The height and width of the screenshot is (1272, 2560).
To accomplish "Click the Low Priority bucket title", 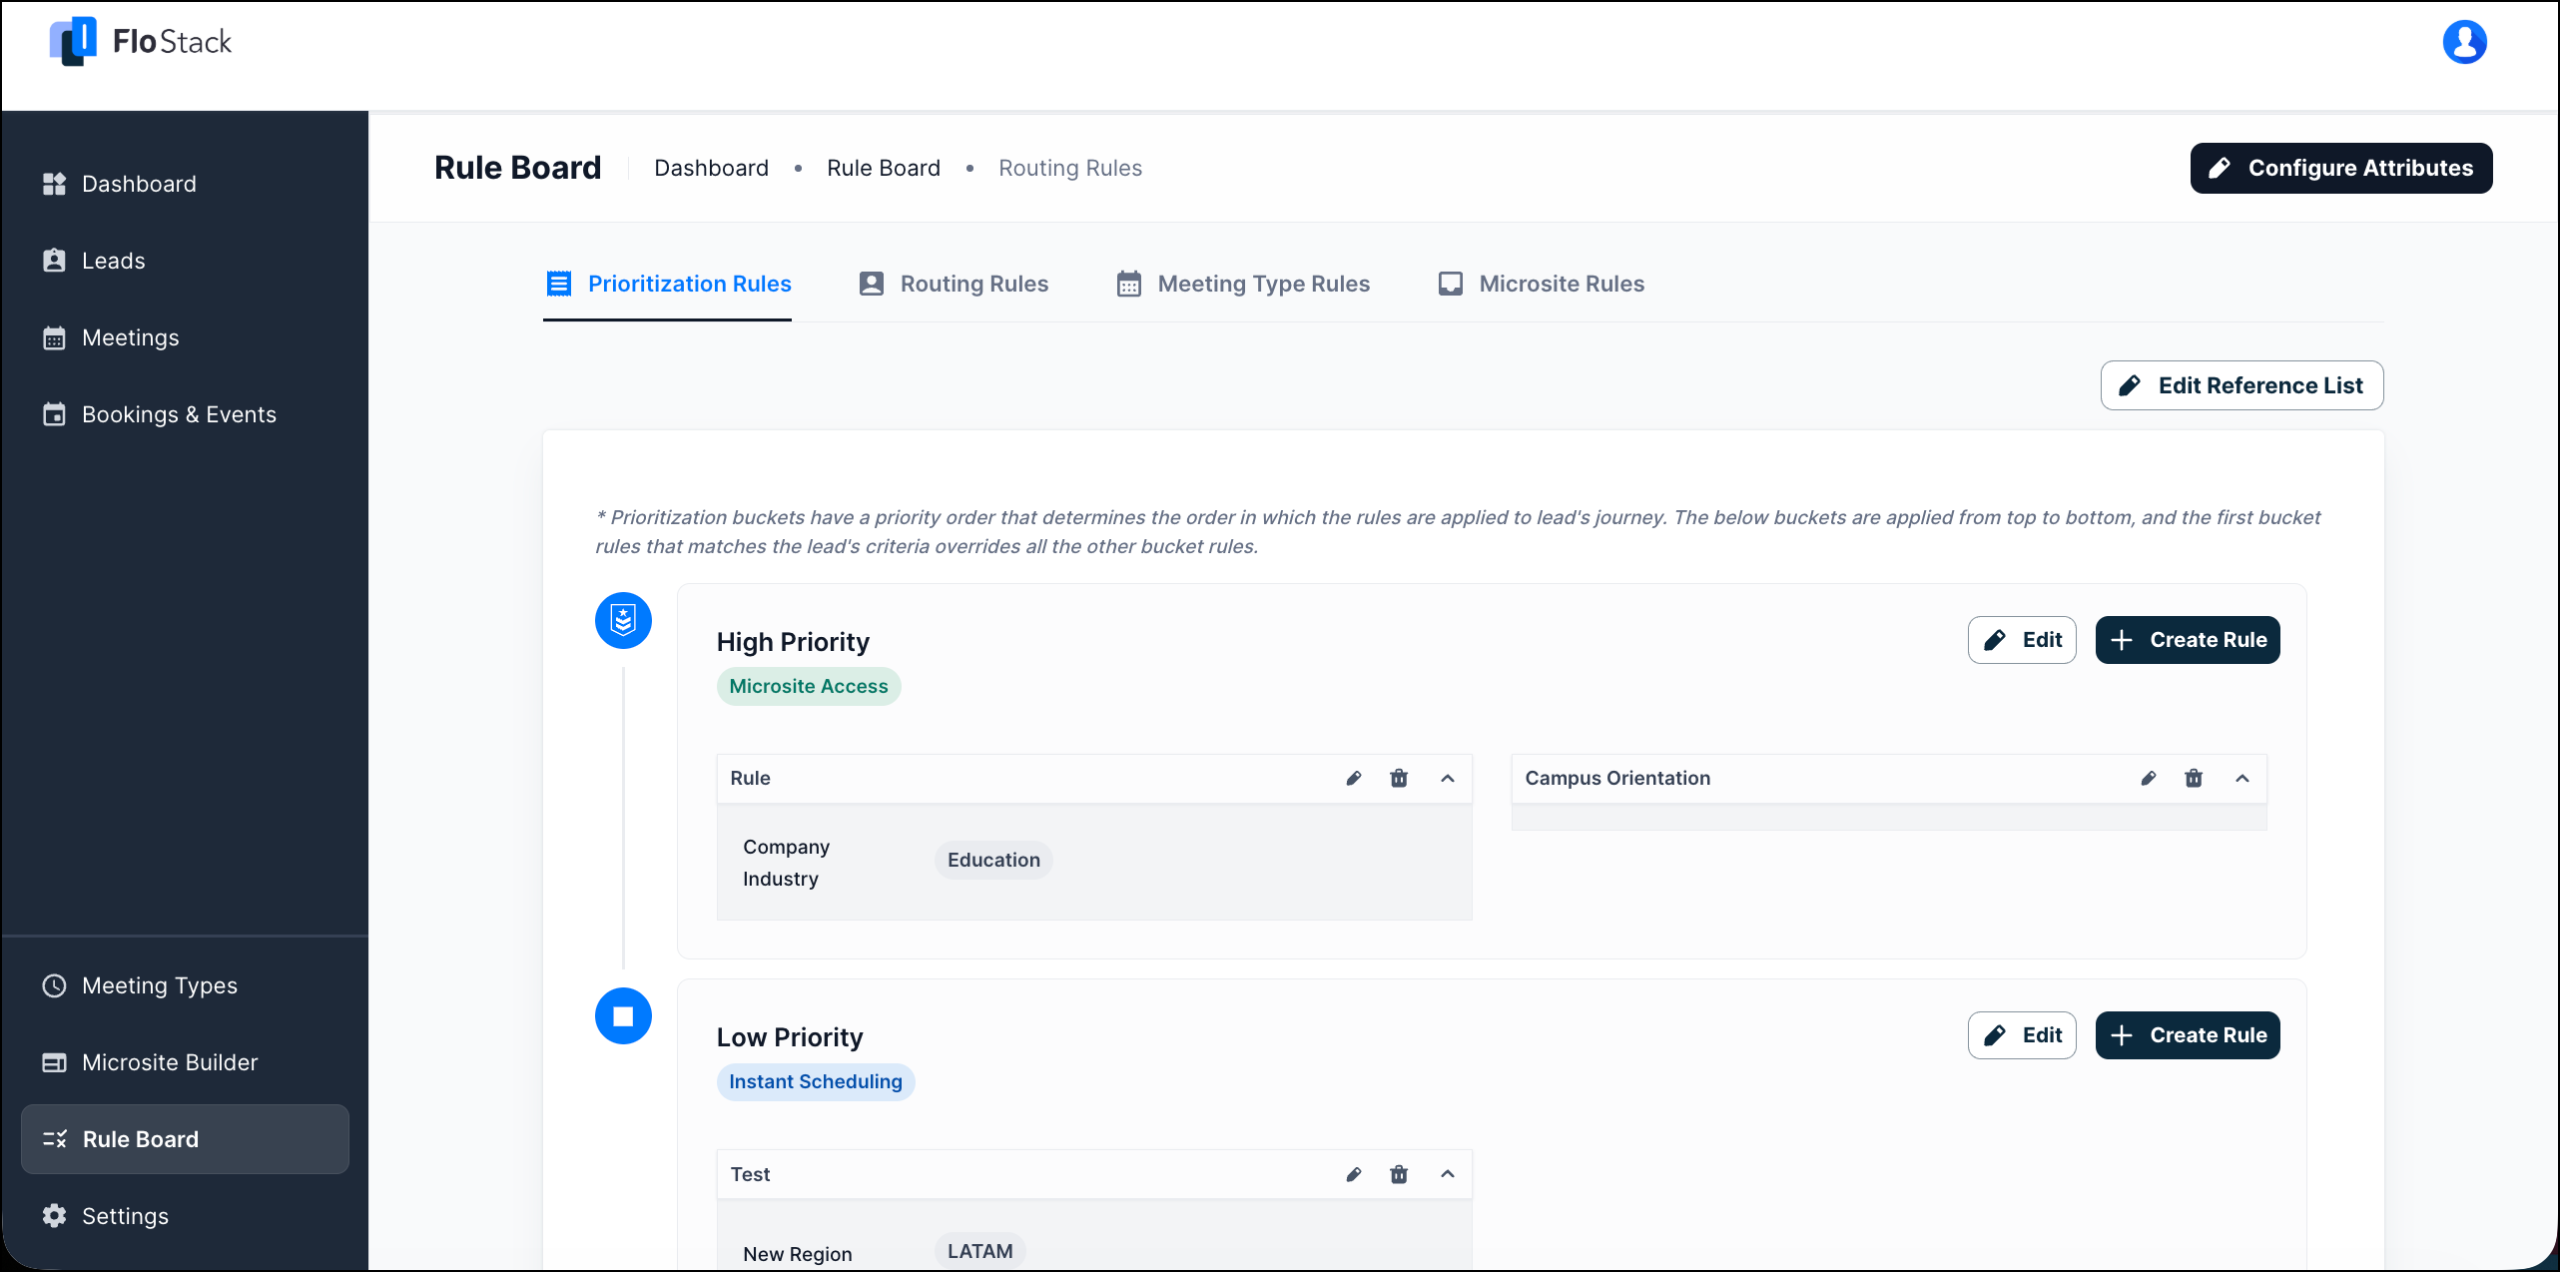I will (790, 1037).
